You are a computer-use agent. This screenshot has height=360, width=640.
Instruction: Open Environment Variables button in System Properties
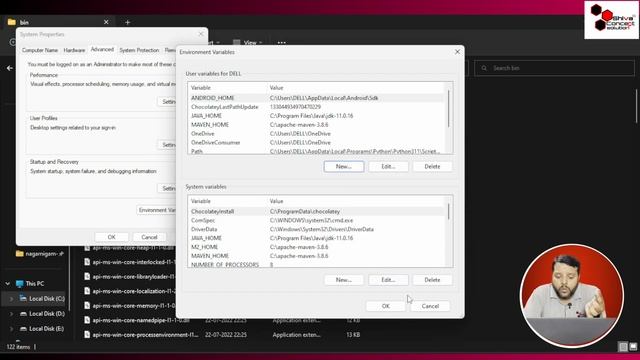(157, 210)
